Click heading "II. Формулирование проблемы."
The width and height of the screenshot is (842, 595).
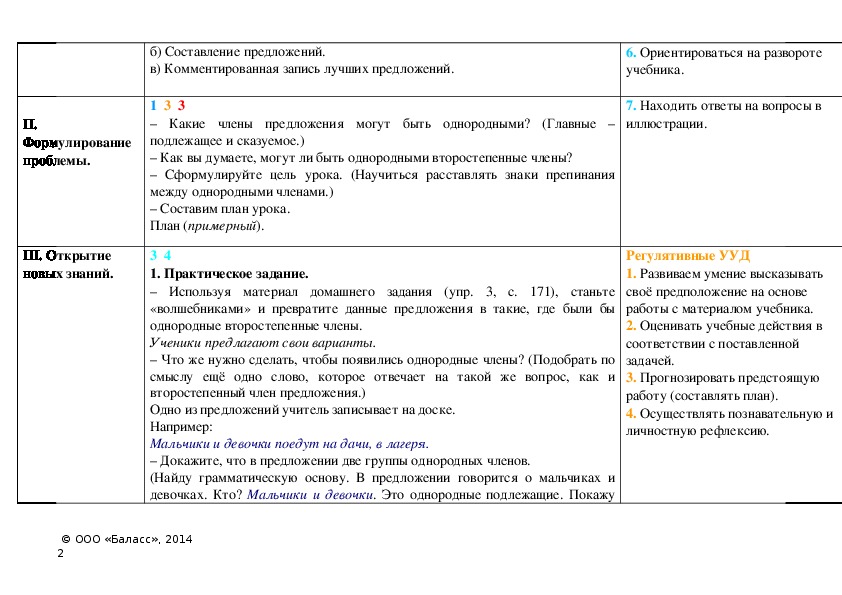(77, 143)
